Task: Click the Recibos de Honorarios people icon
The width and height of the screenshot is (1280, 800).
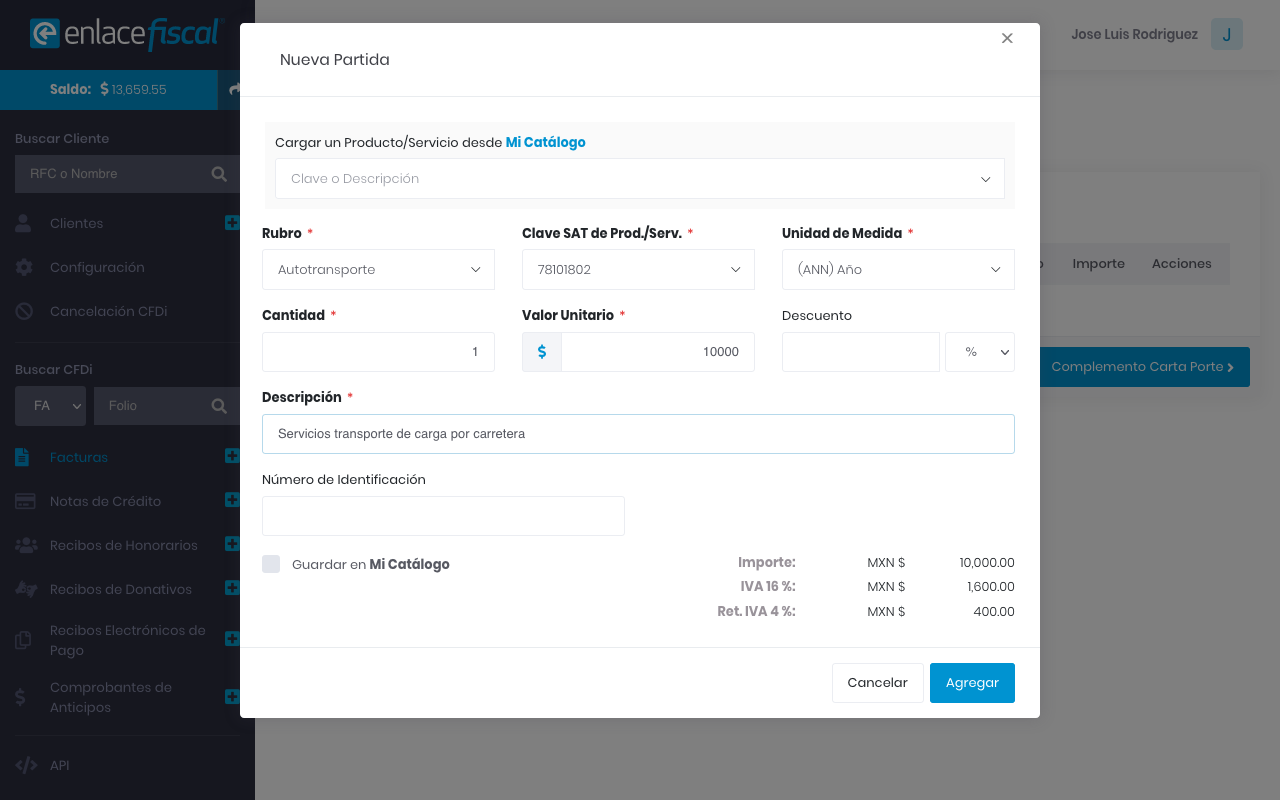Action: (x=26, y=546)
